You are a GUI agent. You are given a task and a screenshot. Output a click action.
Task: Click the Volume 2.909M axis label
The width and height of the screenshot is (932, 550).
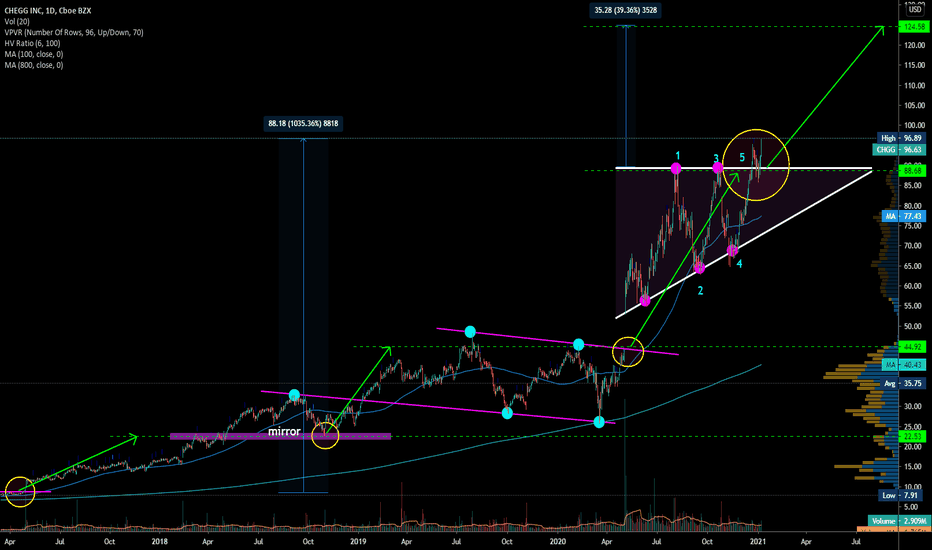click(898, 521)
